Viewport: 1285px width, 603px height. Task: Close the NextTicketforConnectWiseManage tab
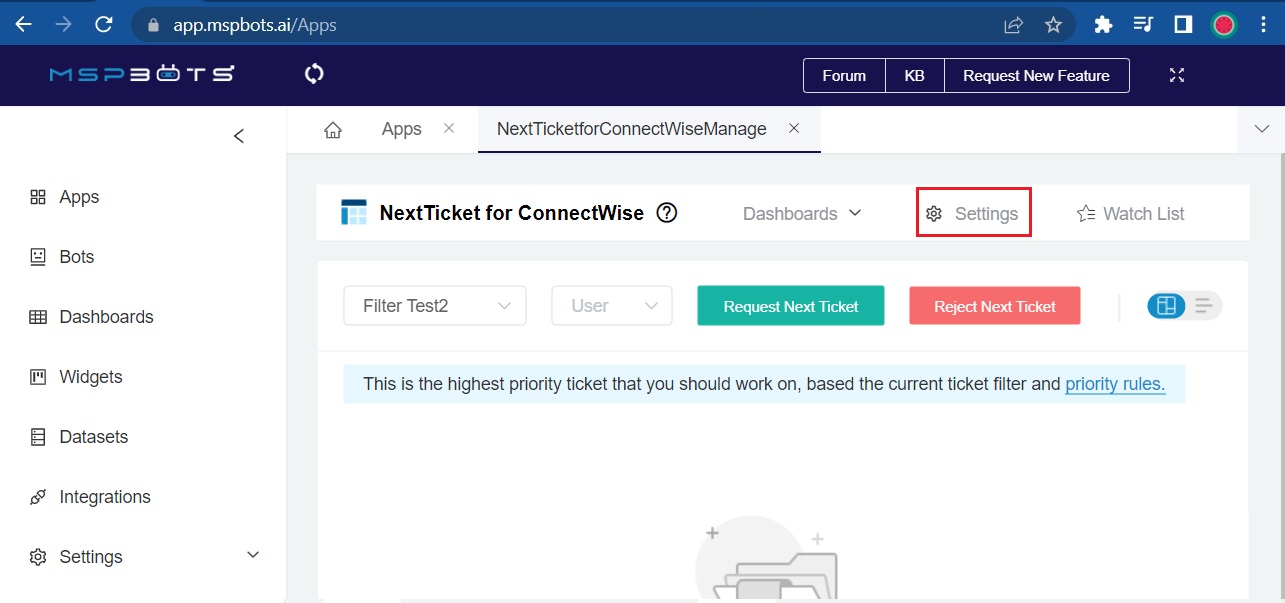[x=794, y=129]
